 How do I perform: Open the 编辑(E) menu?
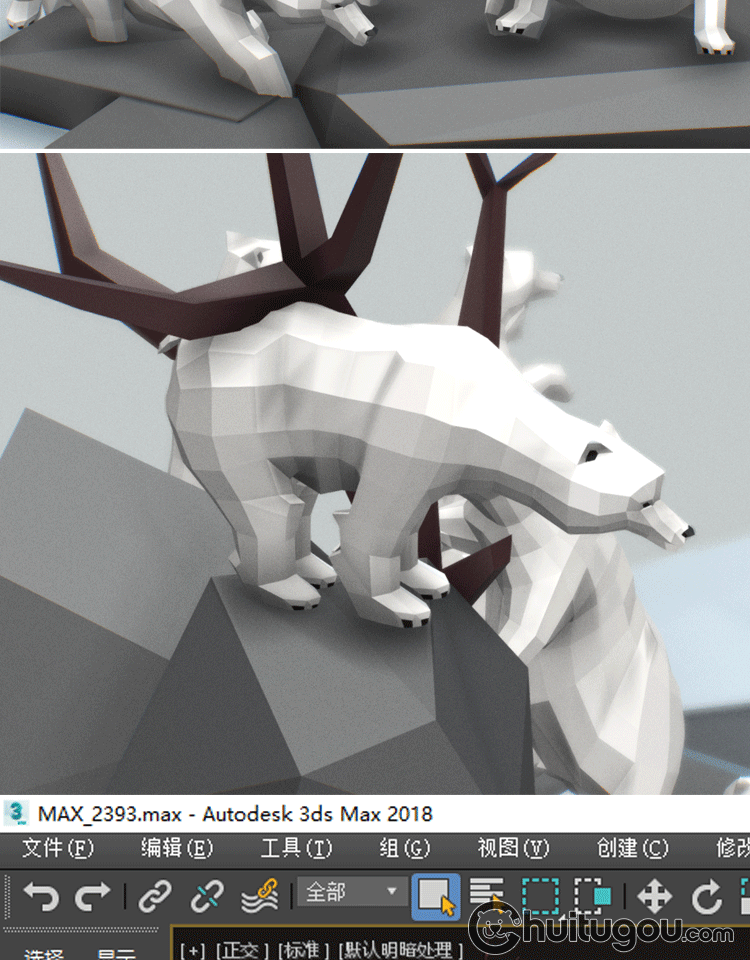pos(177,848)
